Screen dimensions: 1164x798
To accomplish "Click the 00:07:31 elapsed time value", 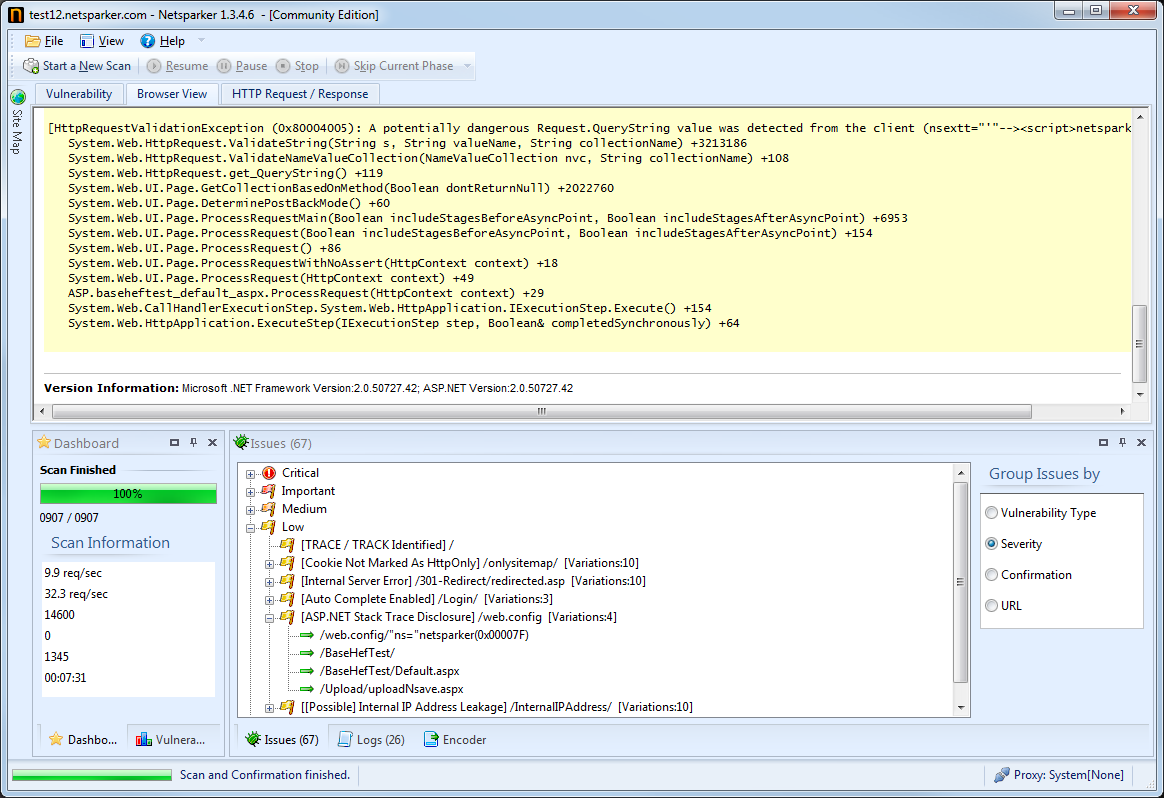I will pyautogui.click(x=65, y=678).
